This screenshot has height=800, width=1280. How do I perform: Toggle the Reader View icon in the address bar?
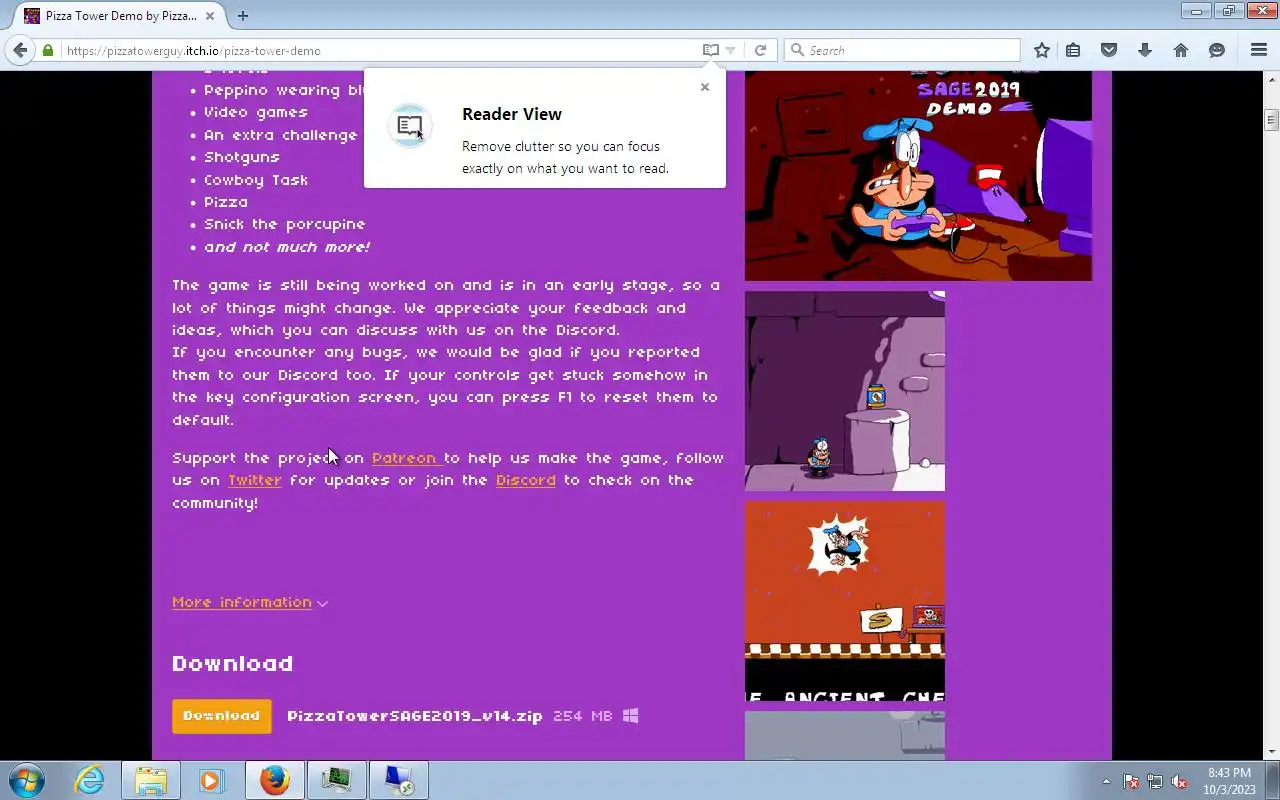[710, 50]
